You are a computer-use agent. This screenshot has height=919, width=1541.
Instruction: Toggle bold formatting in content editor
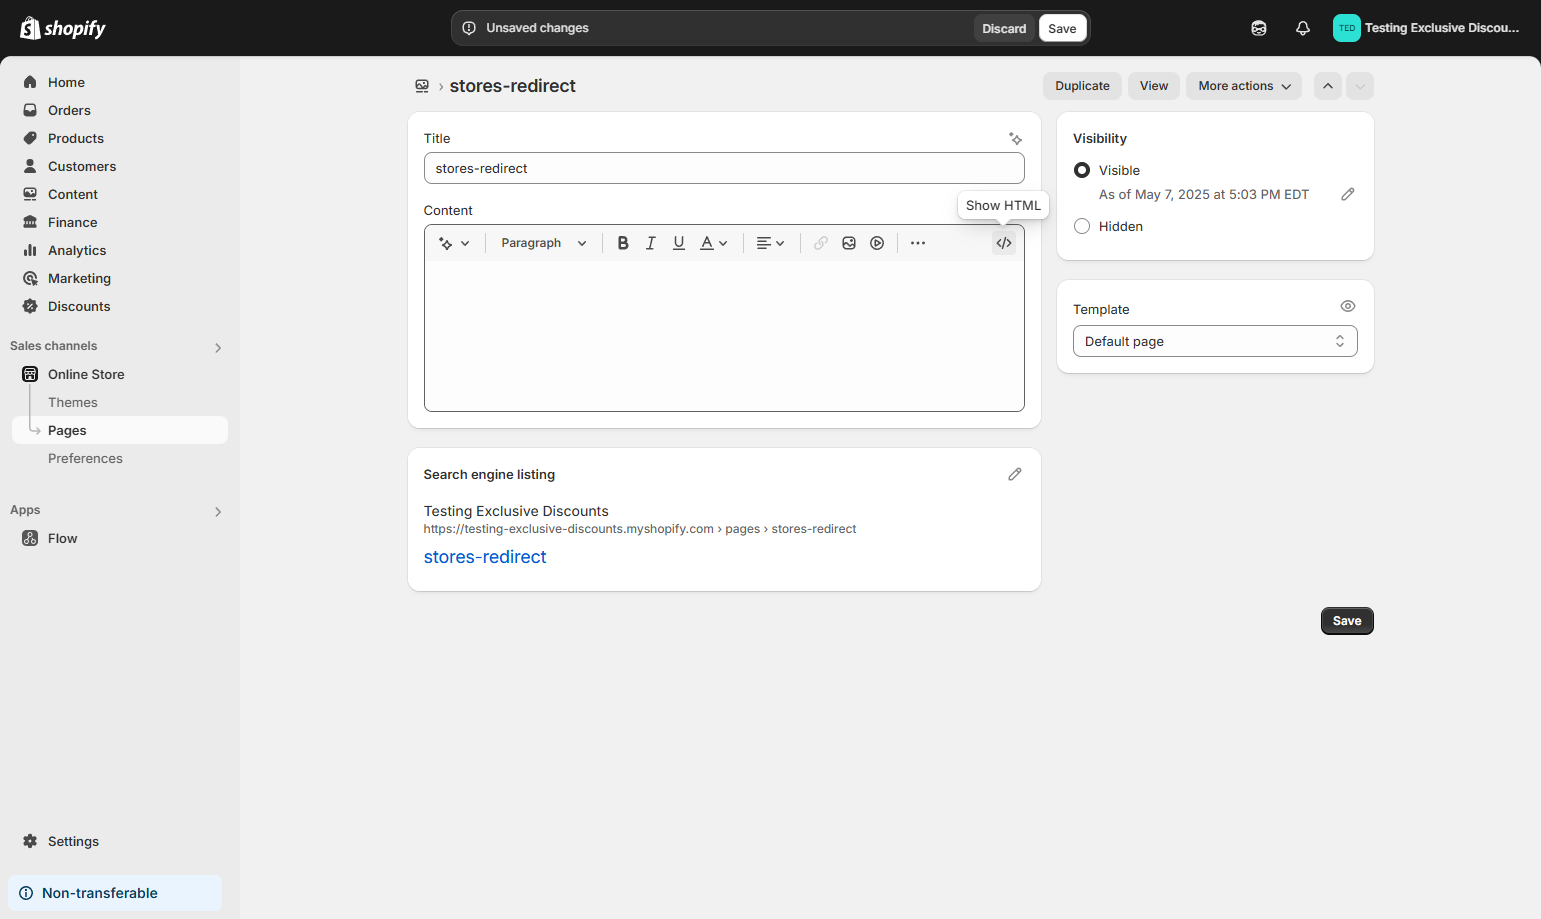pyautogui.click(x=623, y=243)
